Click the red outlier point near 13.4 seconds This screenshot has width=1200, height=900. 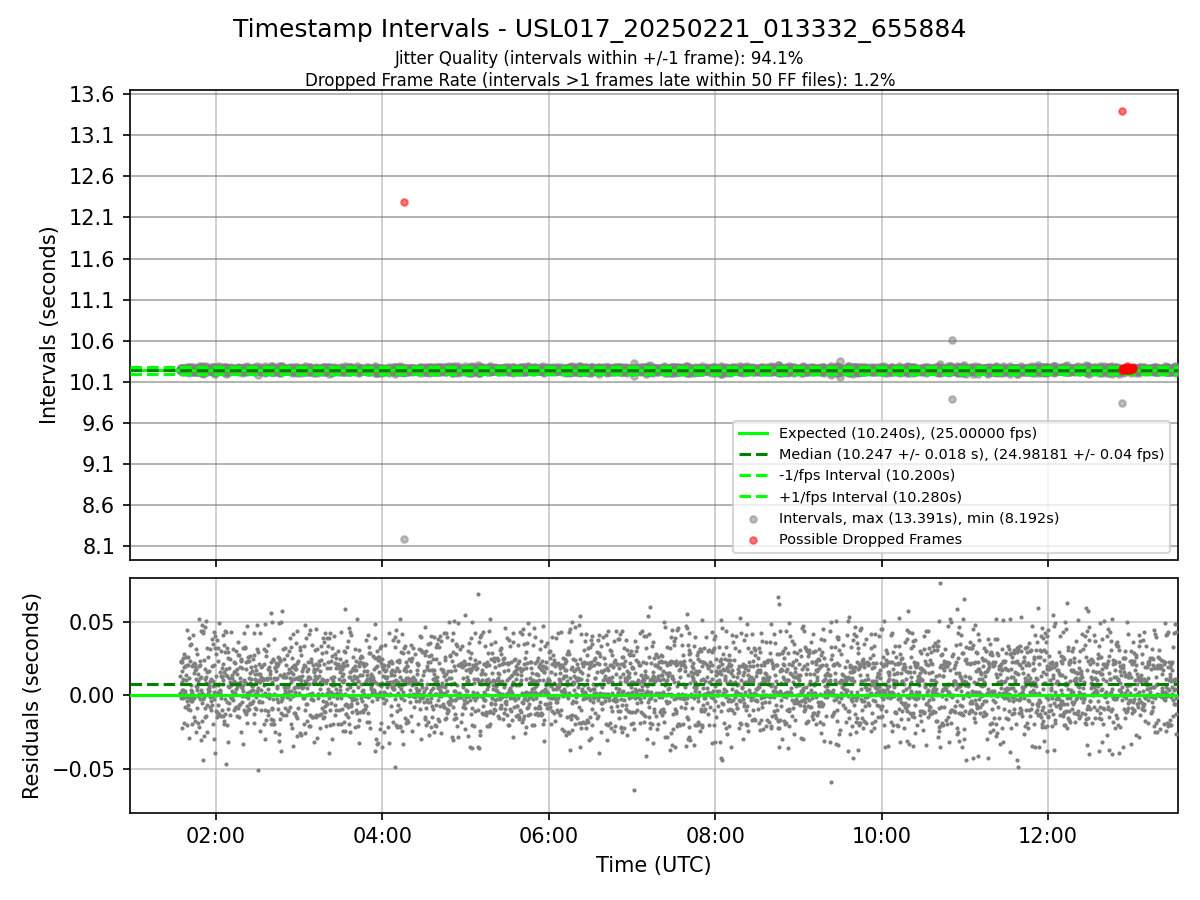pos(1122,111)
